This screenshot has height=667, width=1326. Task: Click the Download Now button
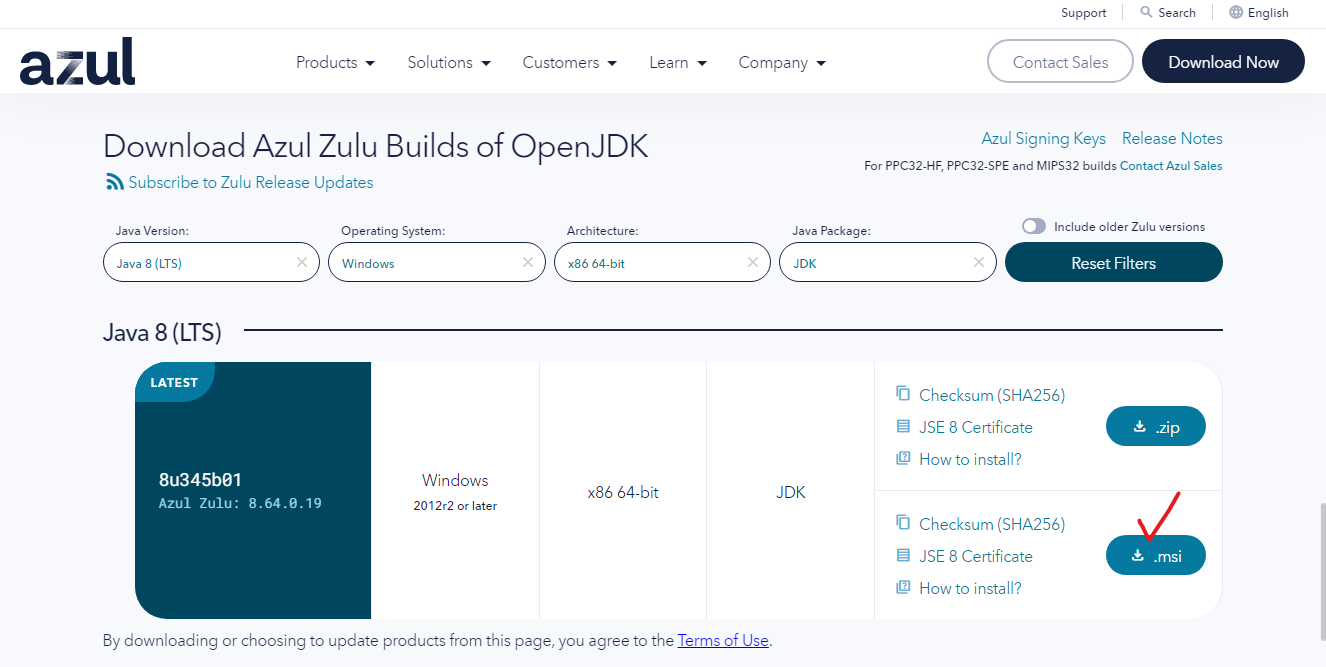coord(1223,62)
